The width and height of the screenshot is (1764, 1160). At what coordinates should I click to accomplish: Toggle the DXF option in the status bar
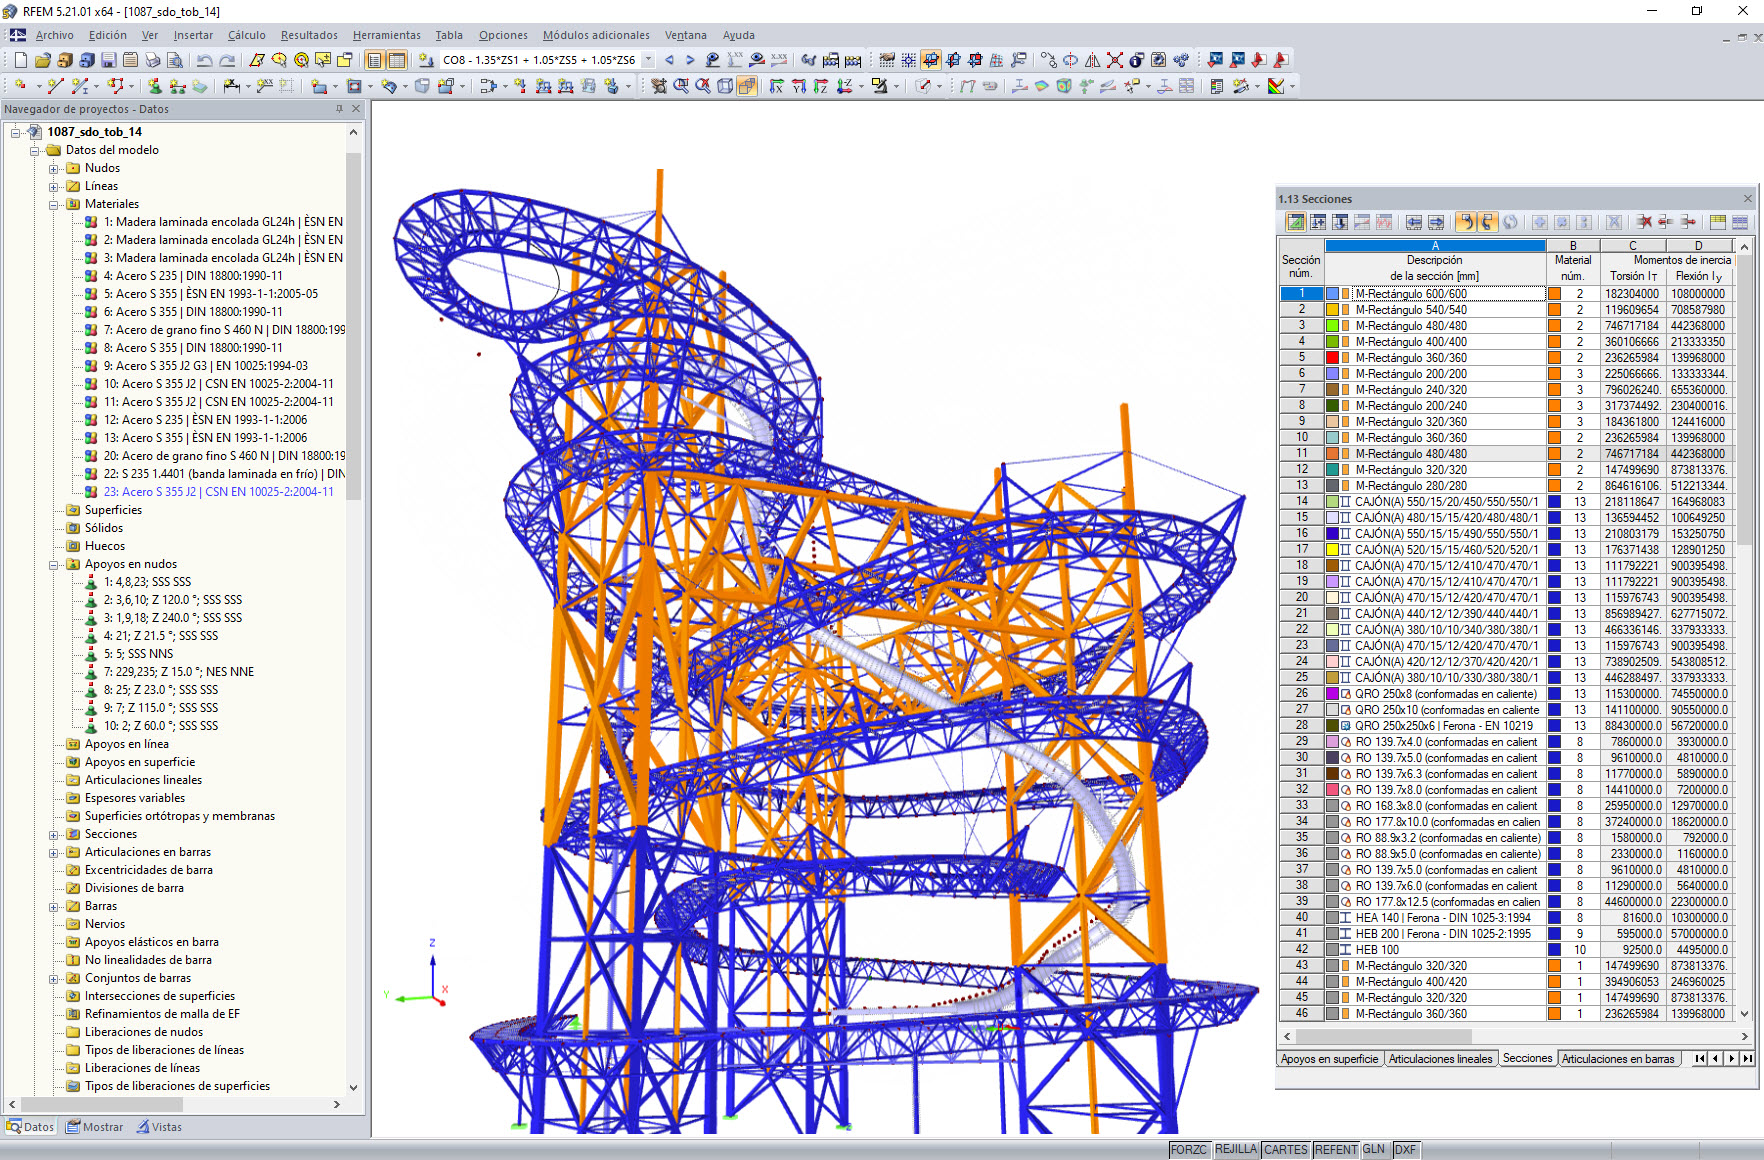point(1405,1150)
